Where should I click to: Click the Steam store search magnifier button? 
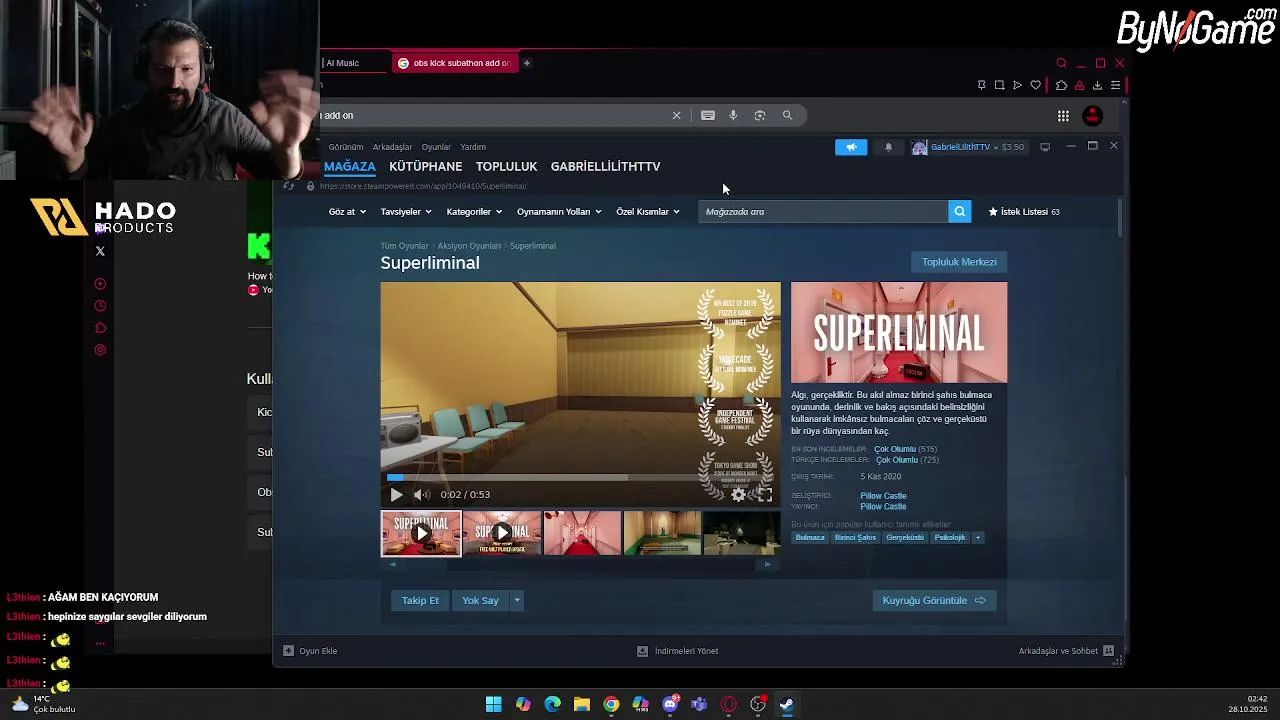(x=959, y=211)
